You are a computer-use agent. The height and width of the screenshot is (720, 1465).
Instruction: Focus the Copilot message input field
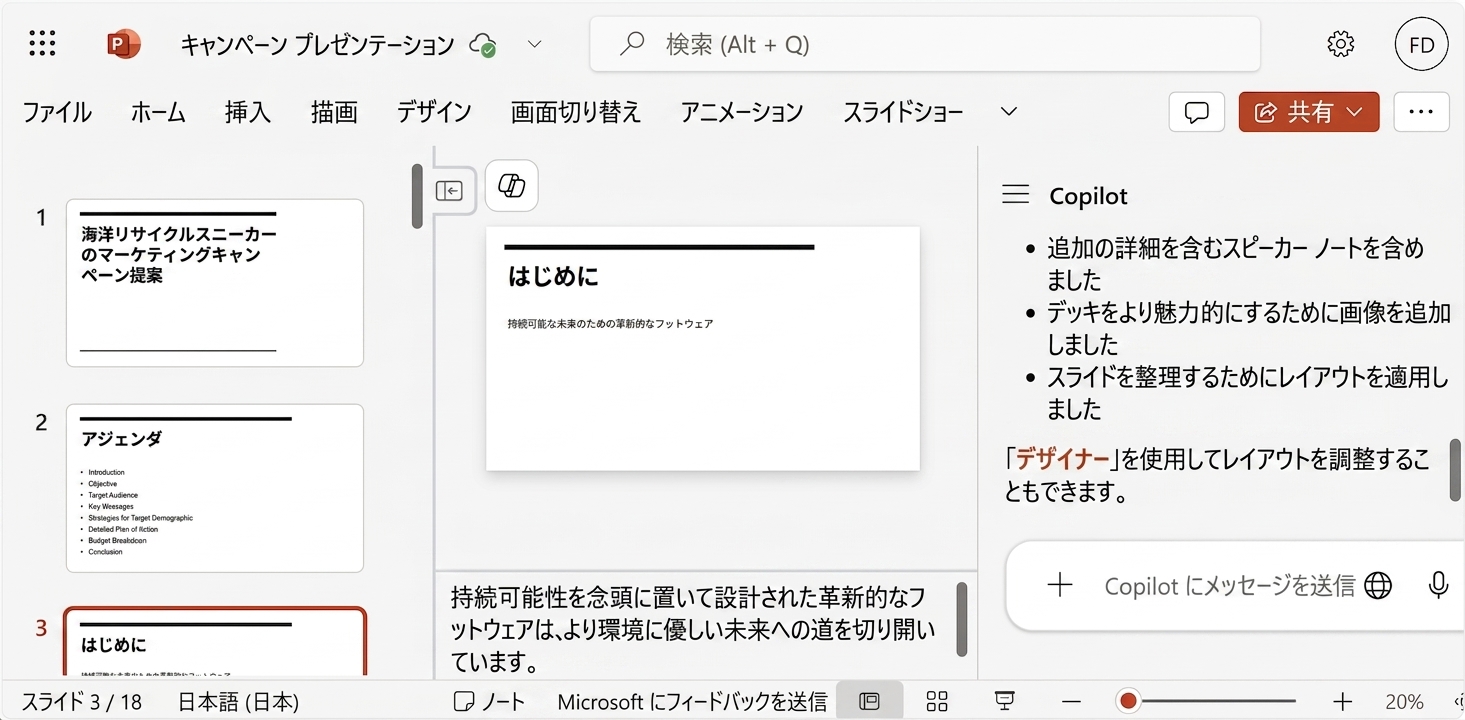tap(1229, 586)
